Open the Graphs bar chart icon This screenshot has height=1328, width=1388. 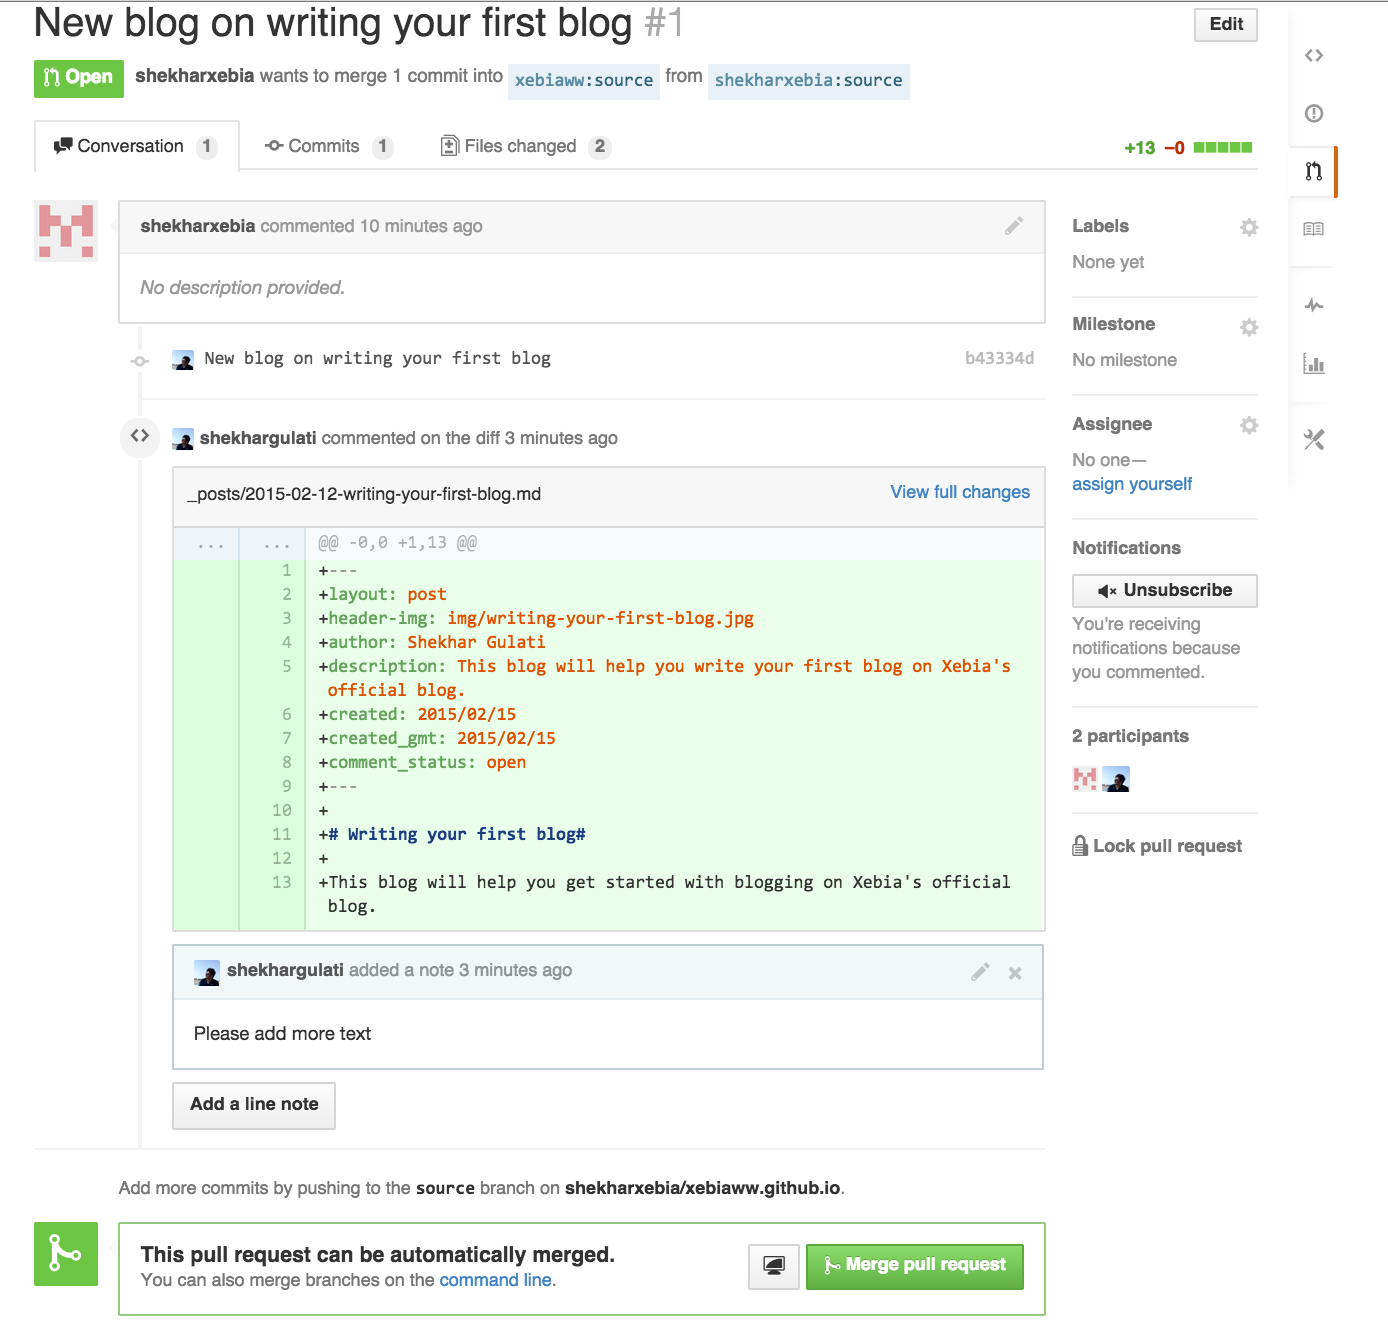click(1314, 364)
